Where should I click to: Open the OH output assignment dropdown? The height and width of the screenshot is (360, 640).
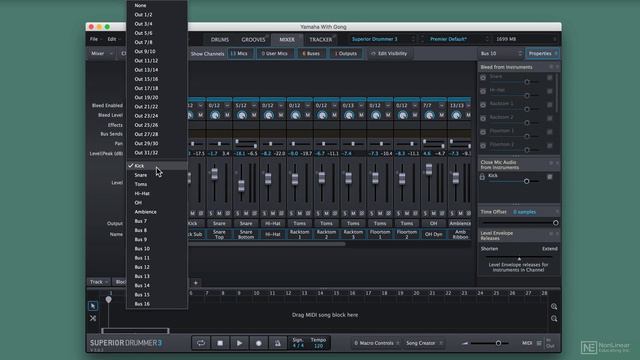433,223
